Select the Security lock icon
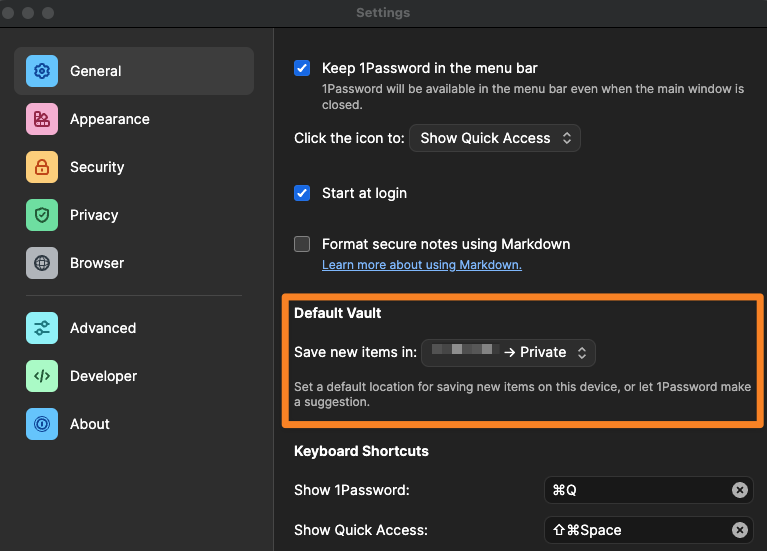767x551 pixels. tap(42, 167)
